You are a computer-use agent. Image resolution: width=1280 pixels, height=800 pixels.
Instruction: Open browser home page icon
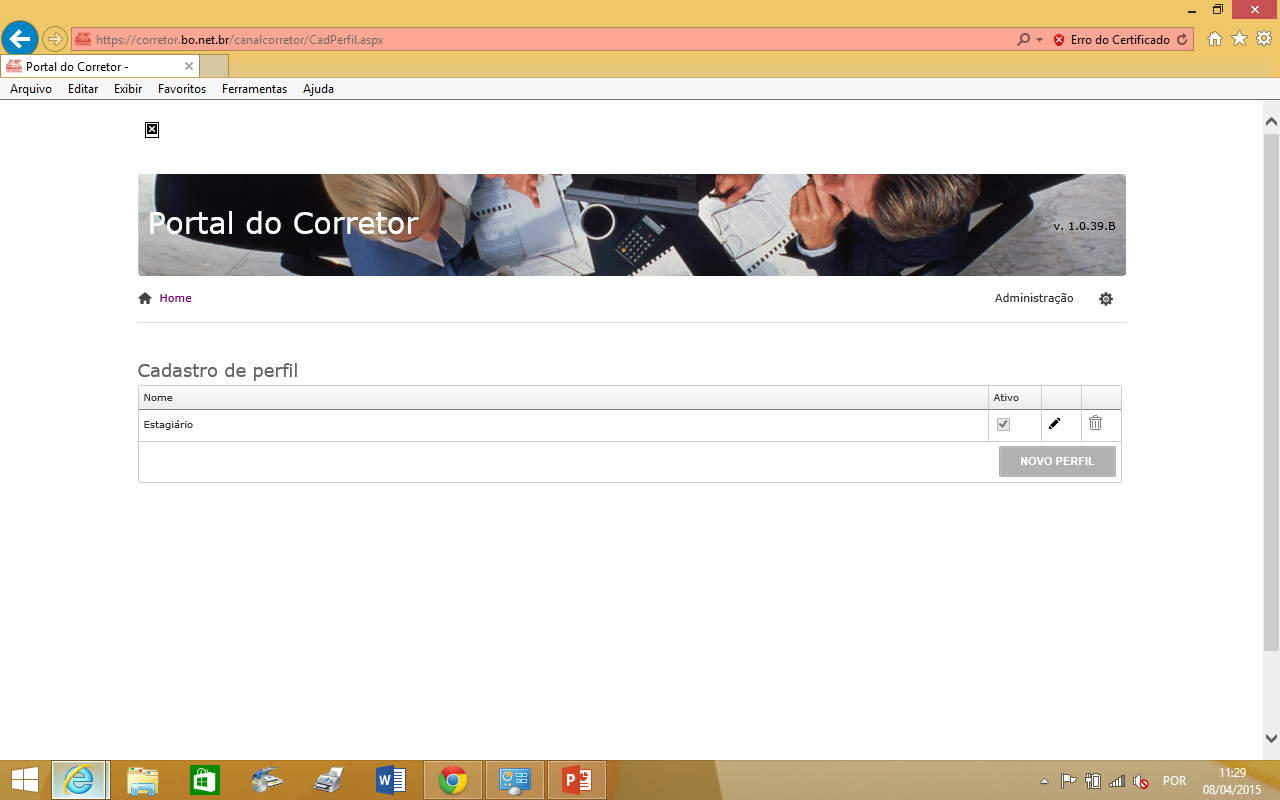[1215, 39]
